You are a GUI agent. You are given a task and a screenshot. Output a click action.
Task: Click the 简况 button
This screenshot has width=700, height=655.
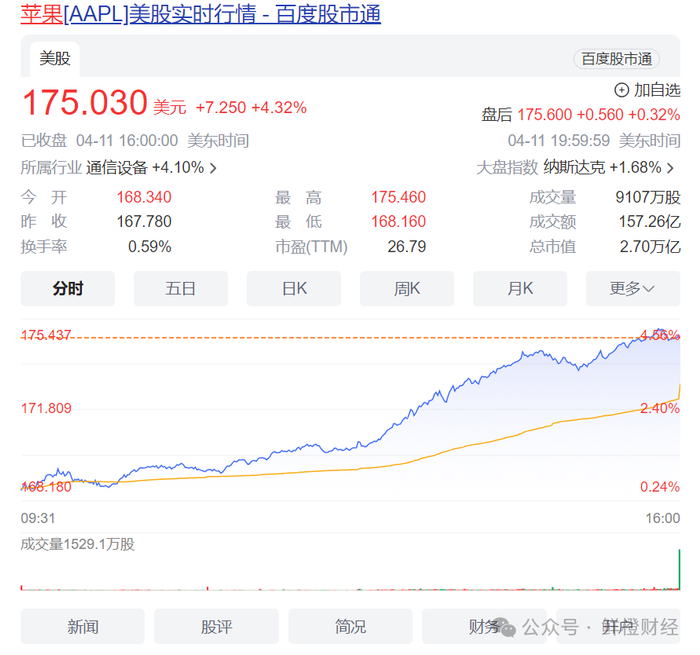point(350,626)
